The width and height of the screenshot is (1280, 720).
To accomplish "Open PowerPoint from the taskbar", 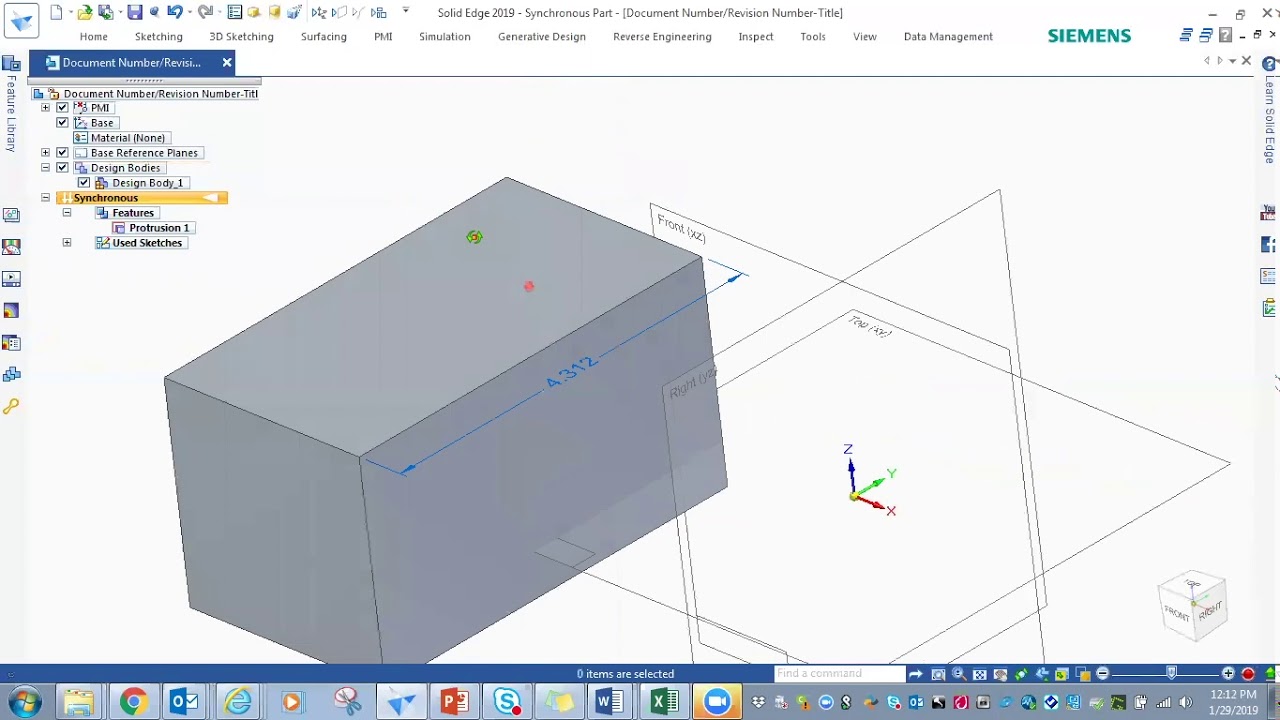I will [x=454, y=702].
